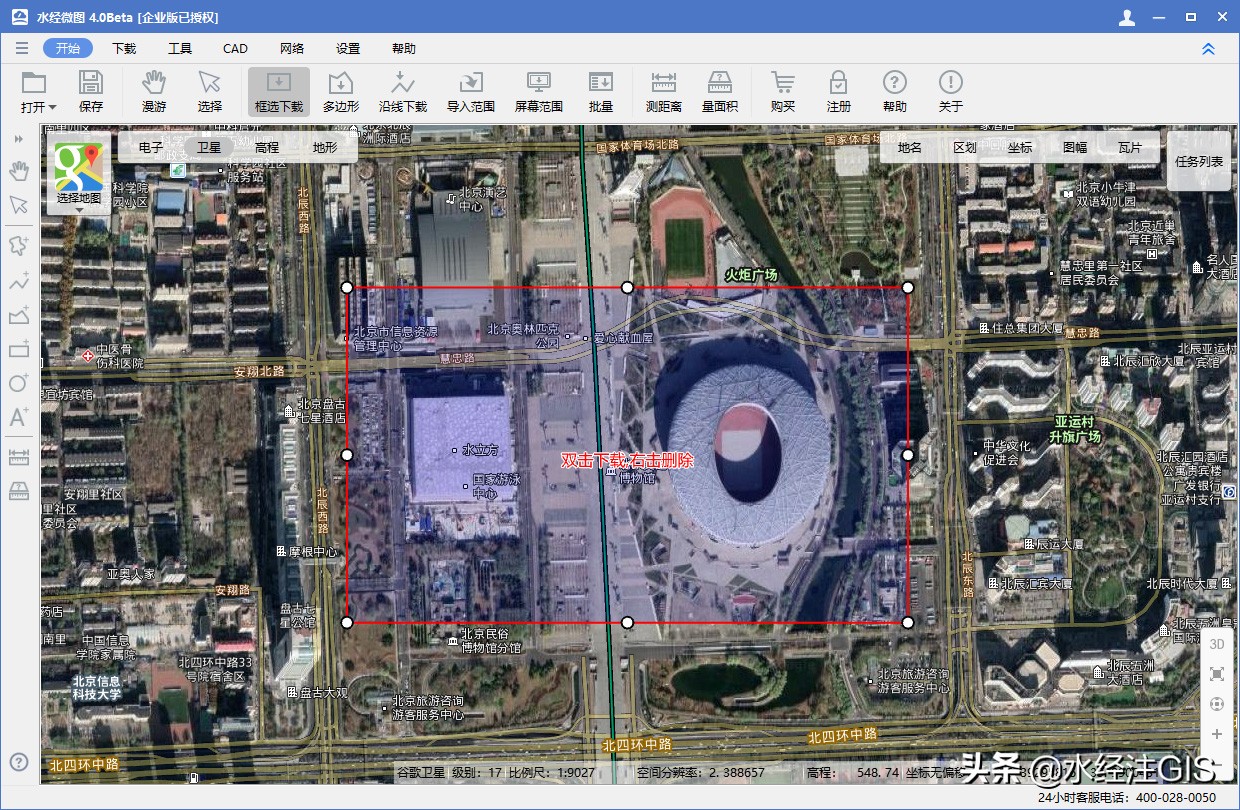This screenshot has width=1240, height=810.
Task: Switch map type to Elevation (高程)
Action: click(267, 147)
